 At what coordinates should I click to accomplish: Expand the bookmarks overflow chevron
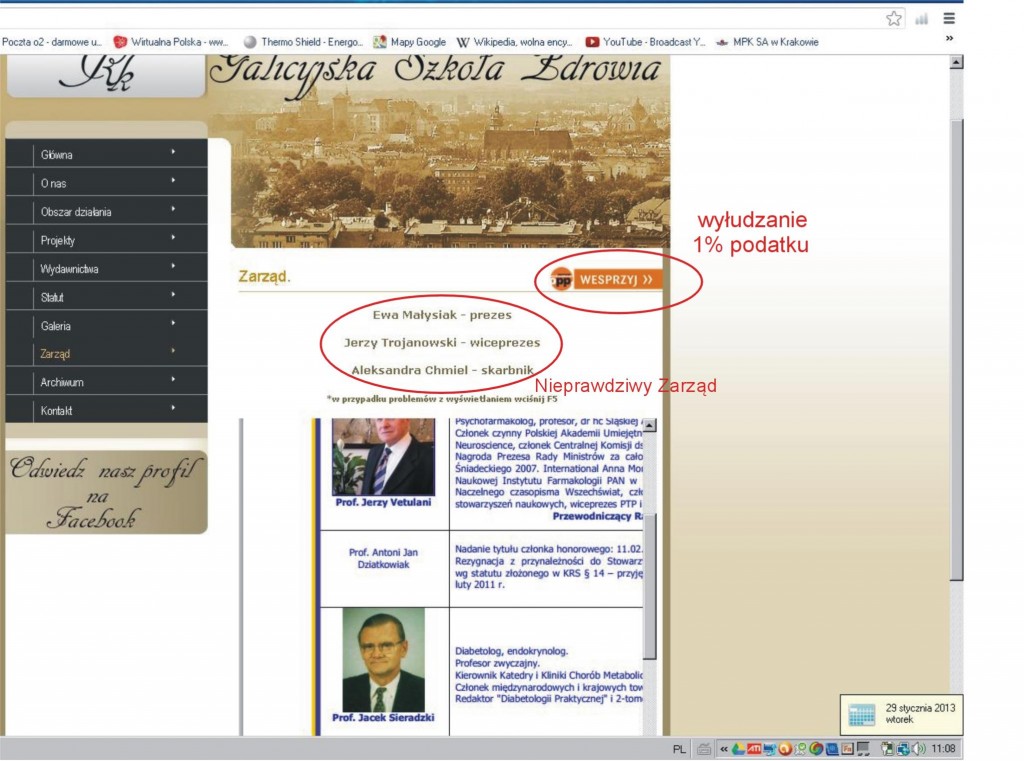pos(949,40)
